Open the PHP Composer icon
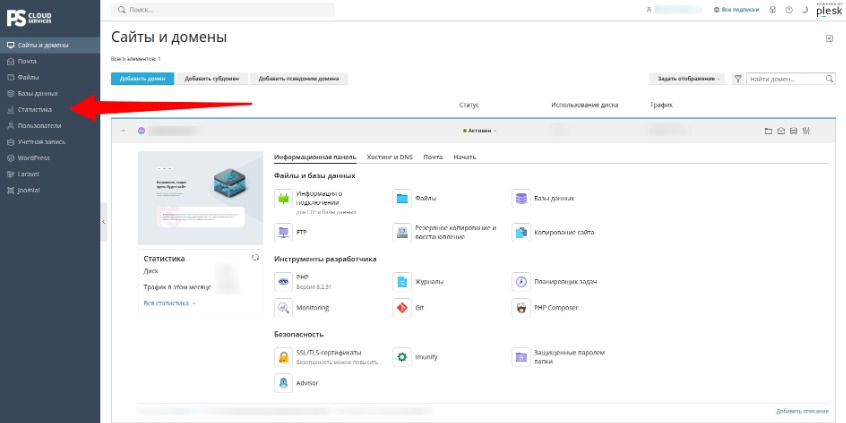 click(521, 308)
